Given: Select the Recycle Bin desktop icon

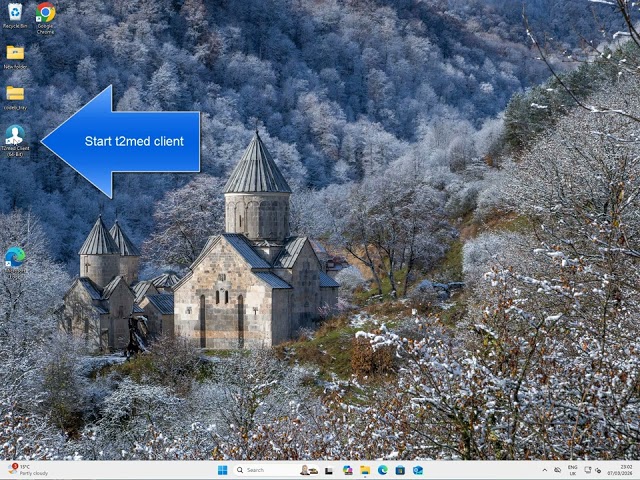Looking at the screenshot, I should pos(15,16).
